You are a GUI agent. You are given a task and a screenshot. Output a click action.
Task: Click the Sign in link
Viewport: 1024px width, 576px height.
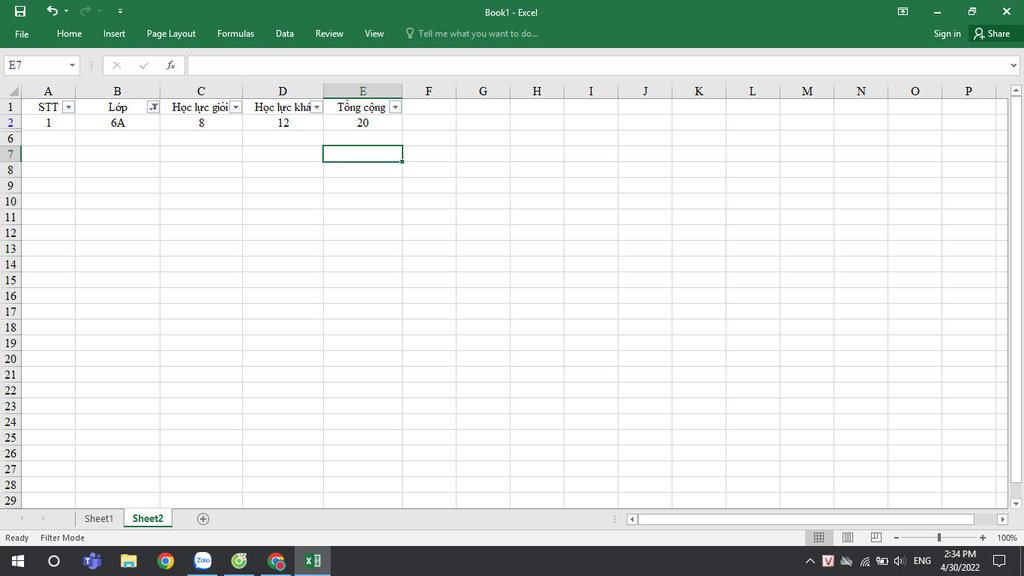(x=947, y=34)
